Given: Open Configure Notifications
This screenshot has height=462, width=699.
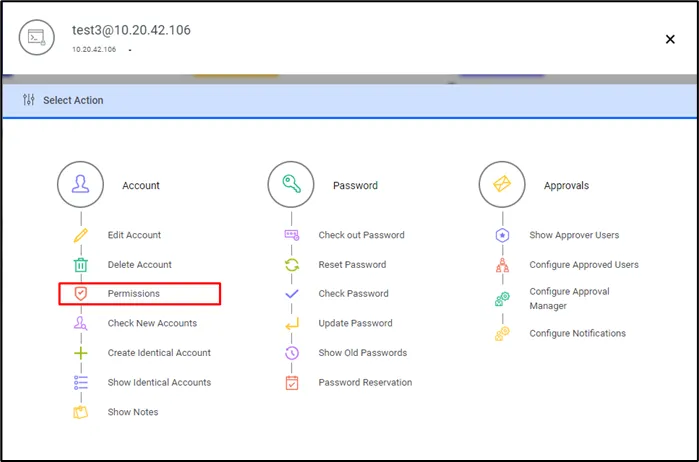Looking at the screenshot, I should click(x=577, y=333).
